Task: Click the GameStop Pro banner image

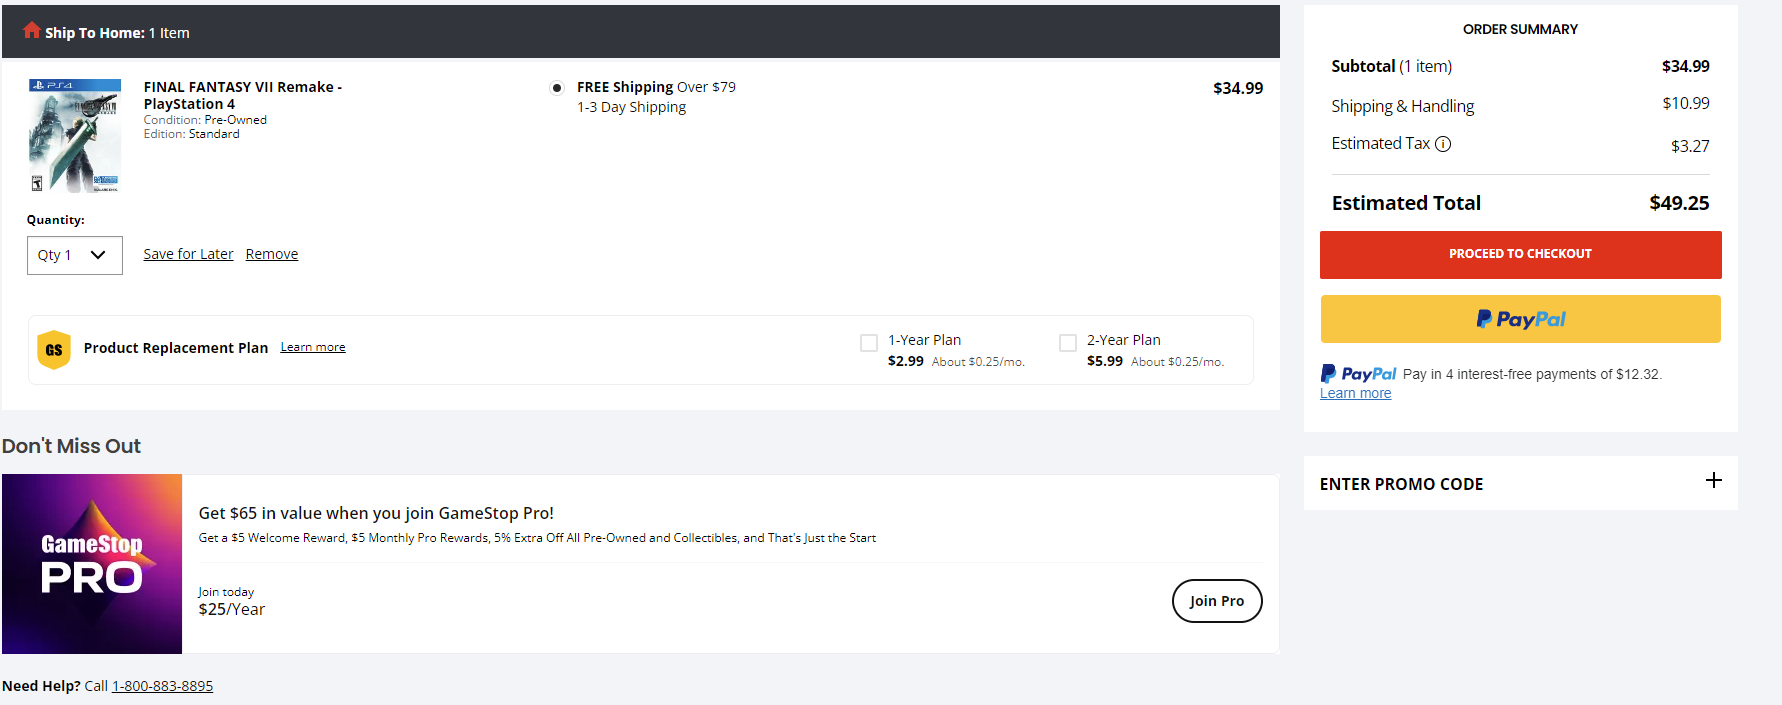Action: click(x=92, y=564)
